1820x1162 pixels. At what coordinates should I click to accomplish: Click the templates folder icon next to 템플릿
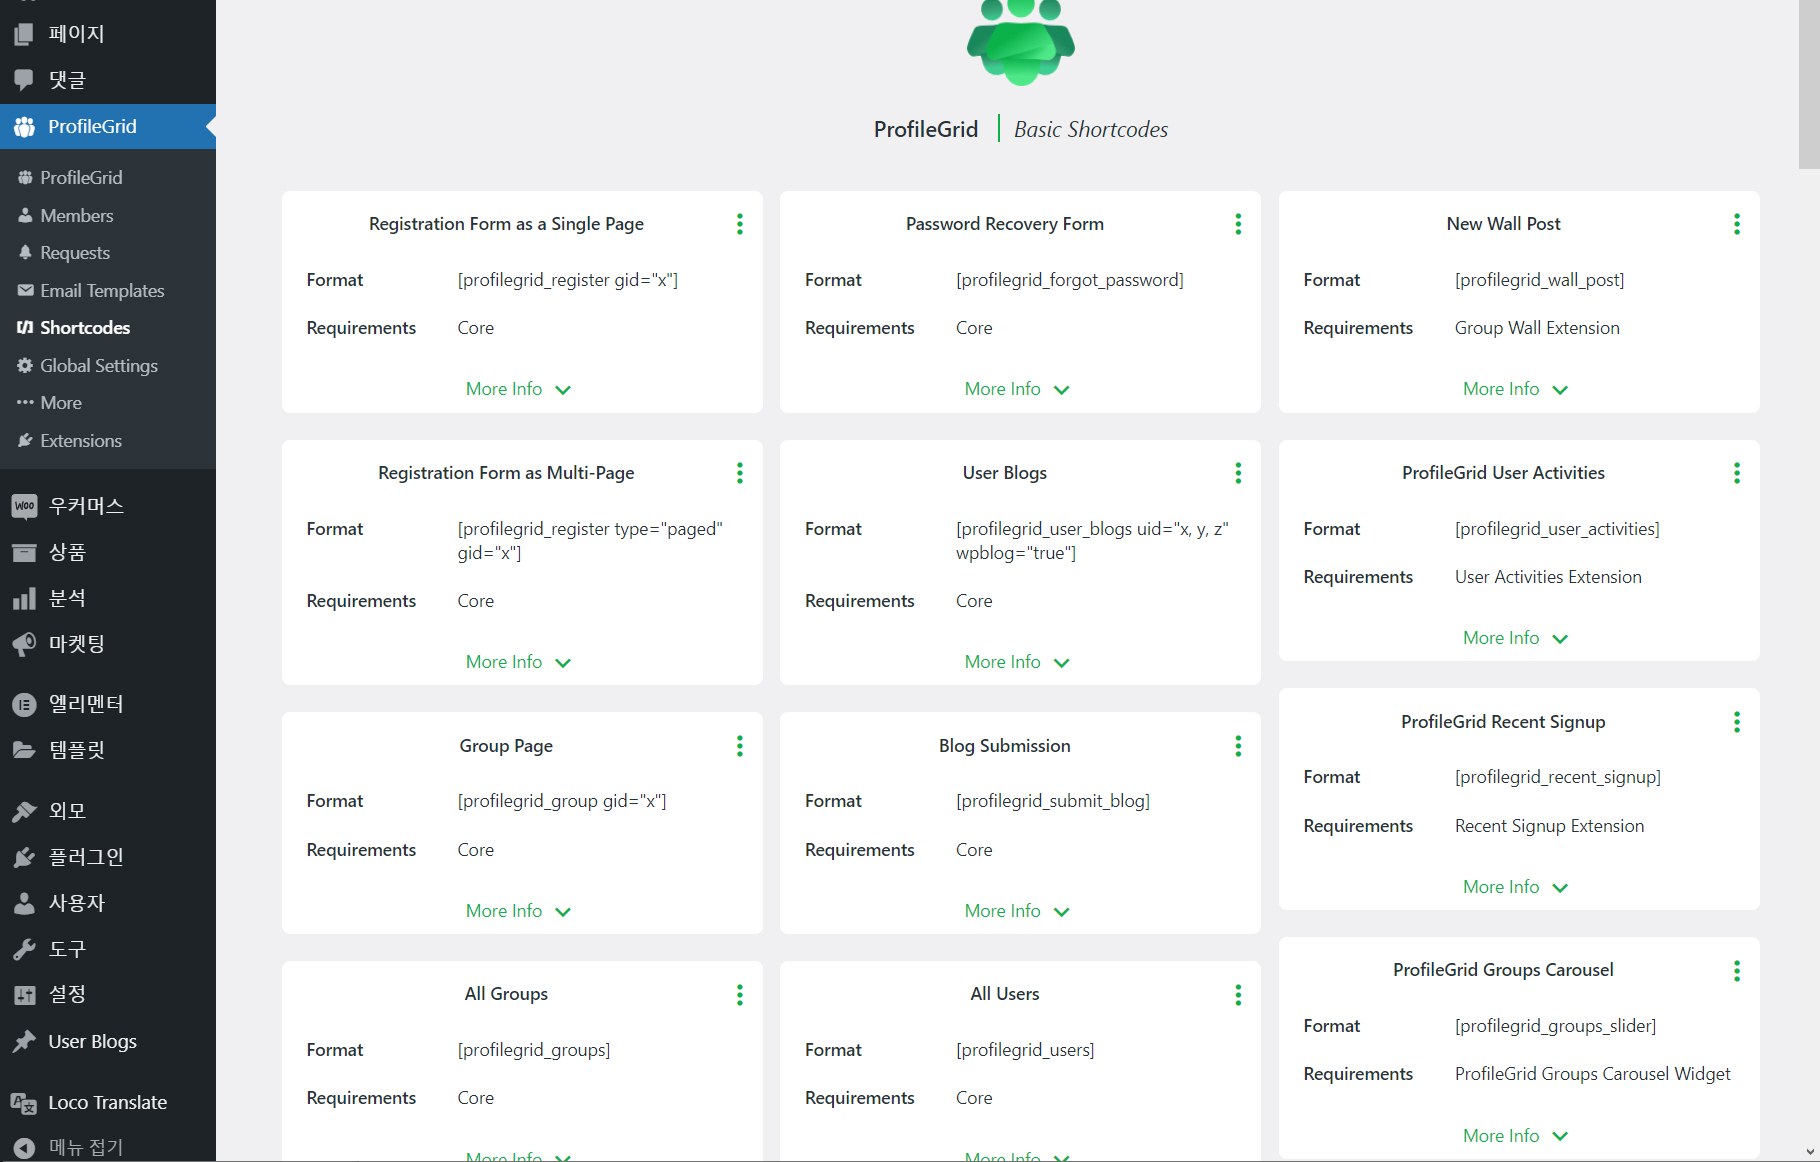tap(24, 750)
